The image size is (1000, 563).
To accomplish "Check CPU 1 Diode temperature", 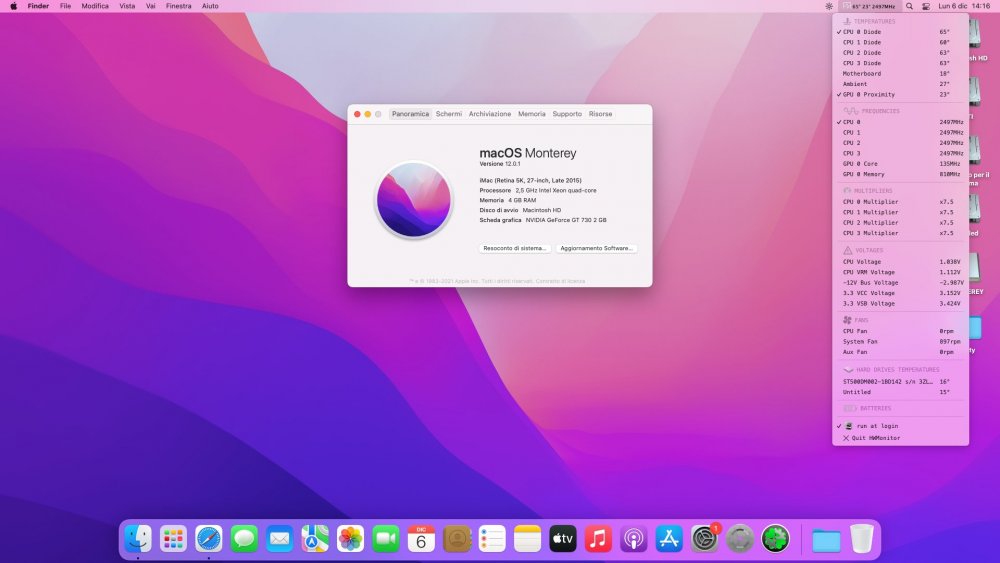I will 900,42.
